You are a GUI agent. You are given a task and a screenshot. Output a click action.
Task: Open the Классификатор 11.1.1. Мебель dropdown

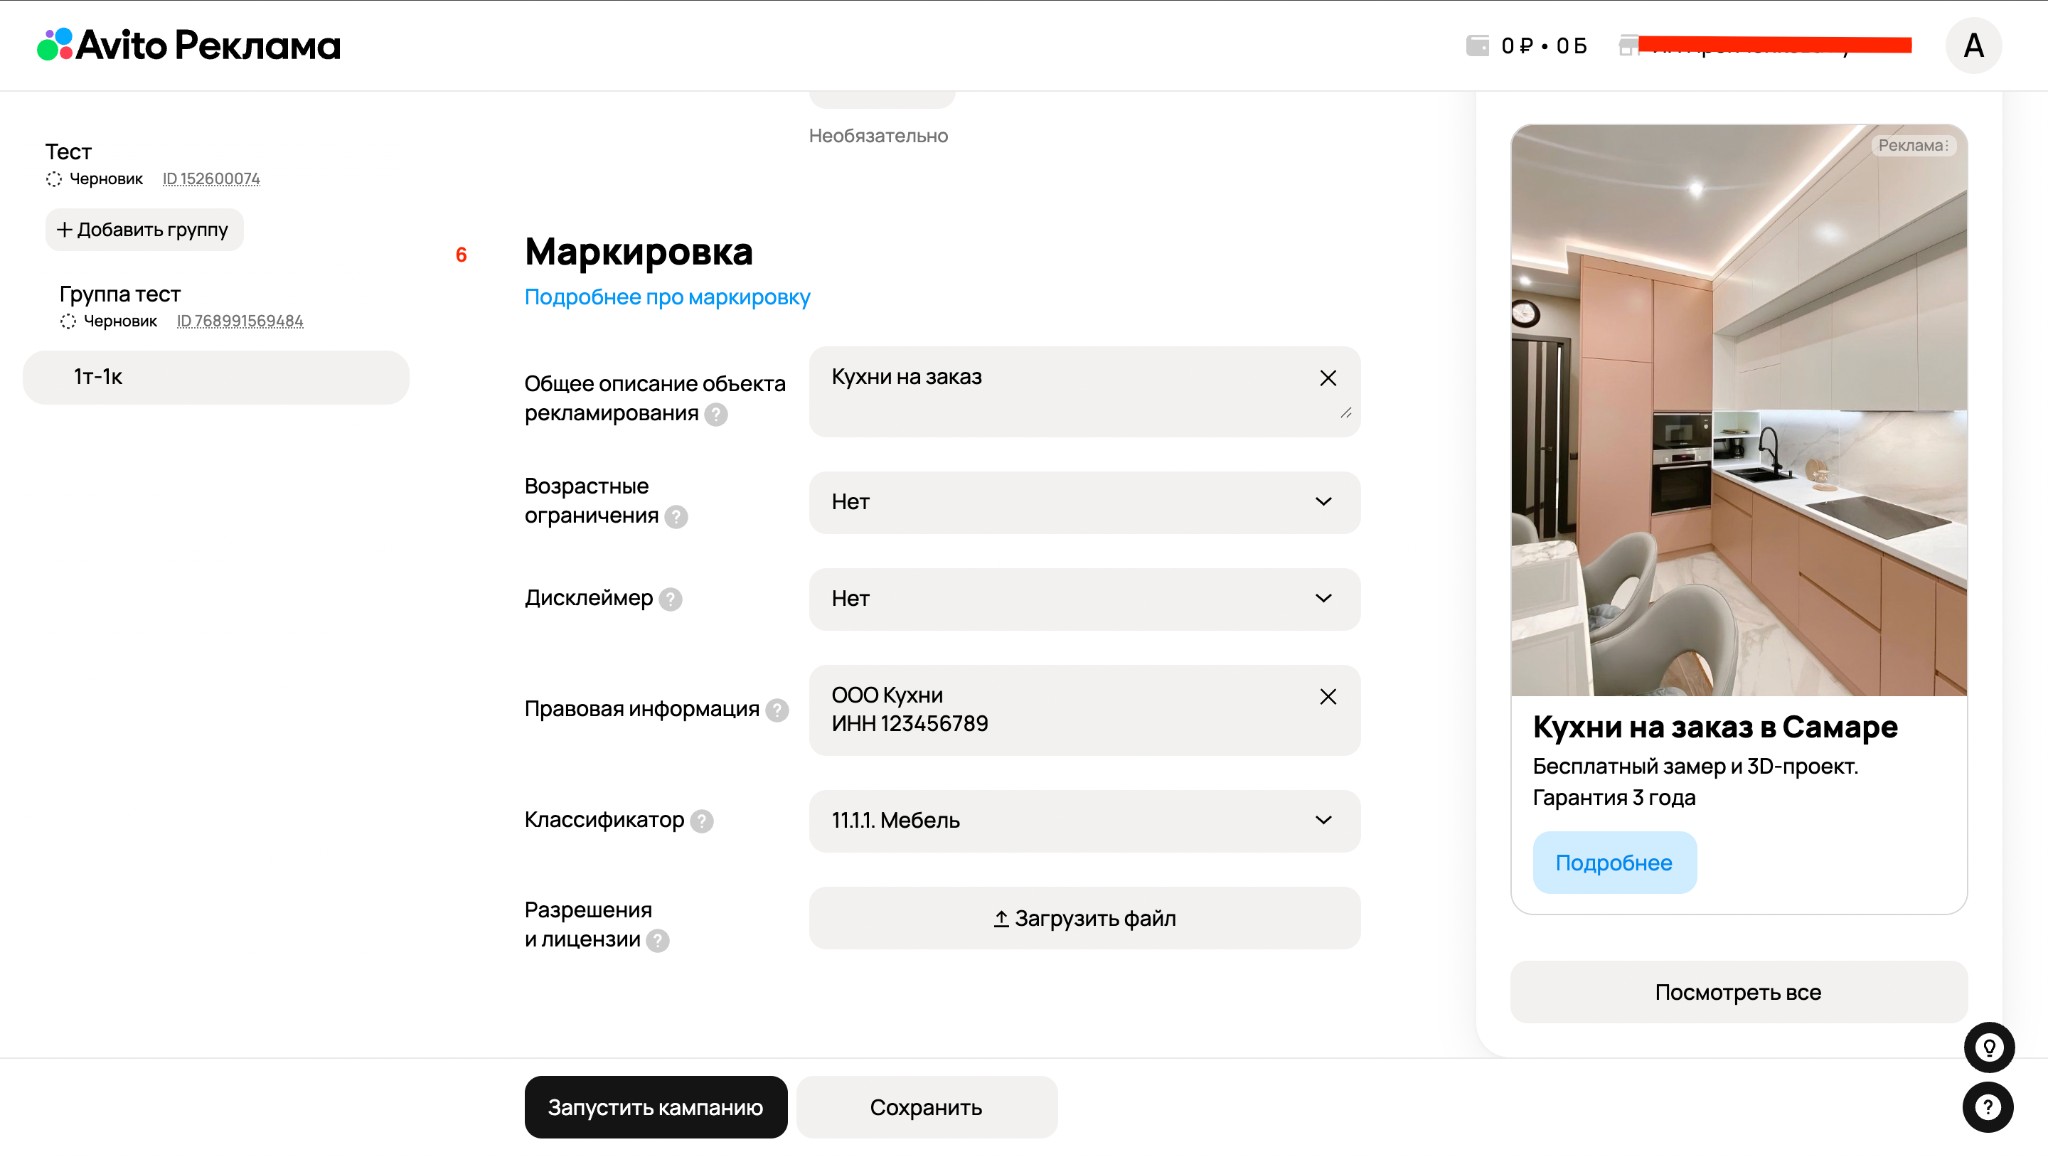click(x=1084, y=821)
